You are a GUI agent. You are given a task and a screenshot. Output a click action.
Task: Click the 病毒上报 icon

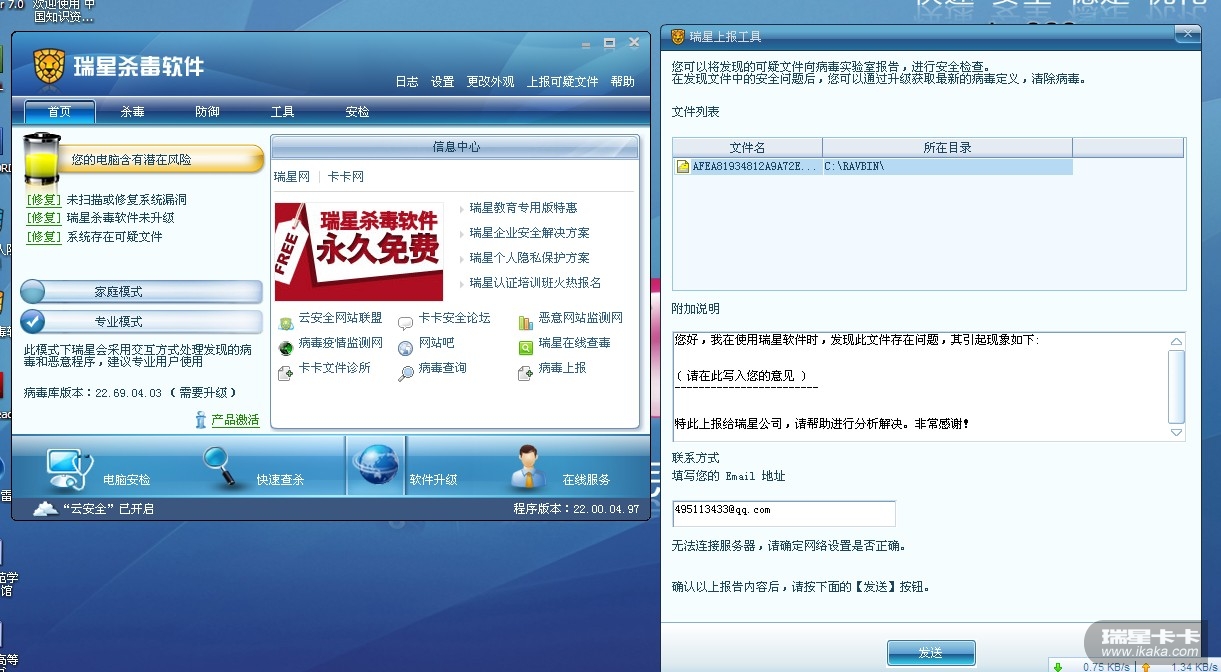click(526, 373)
